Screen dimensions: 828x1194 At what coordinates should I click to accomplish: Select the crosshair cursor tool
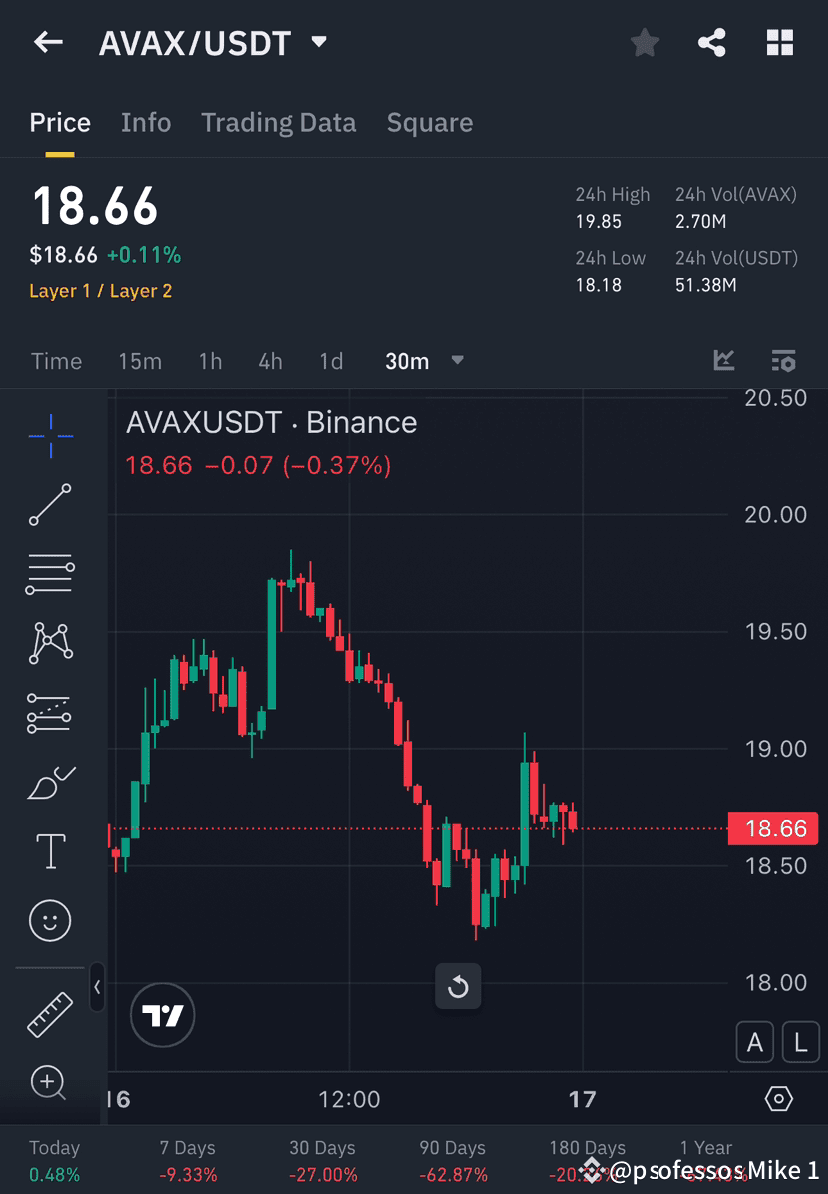(x=50, y=436)
